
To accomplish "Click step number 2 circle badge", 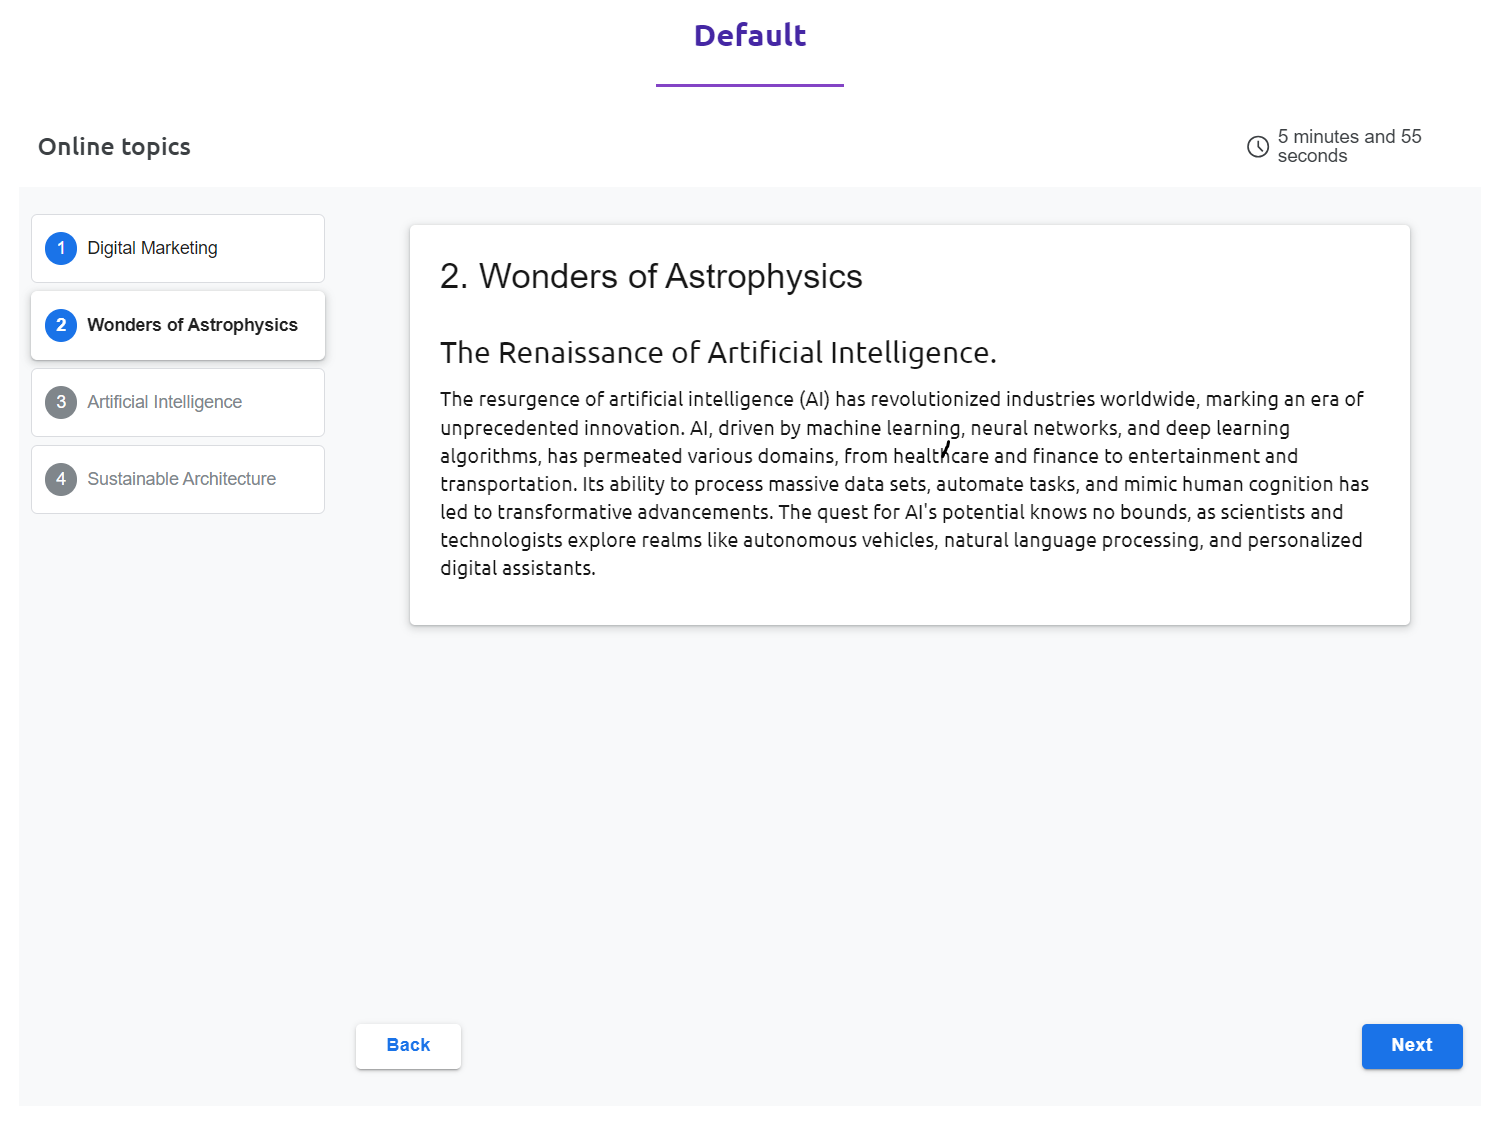I will [x=61, y=325].
